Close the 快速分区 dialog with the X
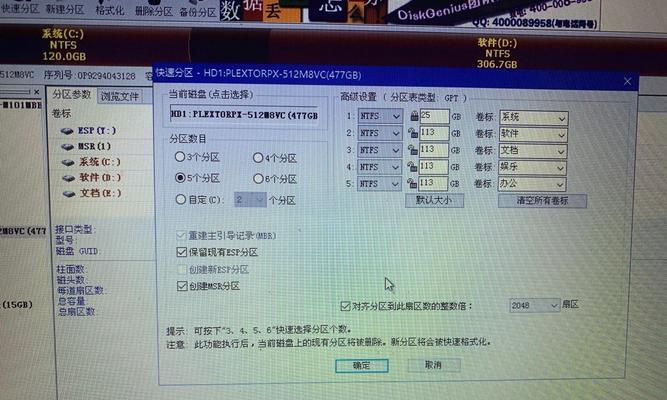Viewport: 667px width, 400px height. (x=627, y=81)
